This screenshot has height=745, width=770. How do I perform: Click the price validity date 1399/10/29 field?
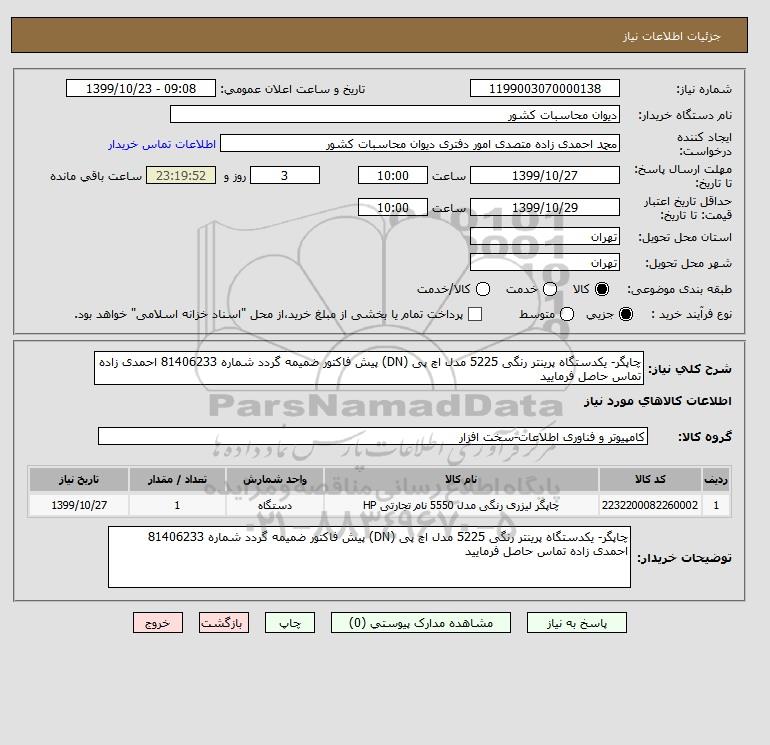pyautogui.click(x=545, y=207)
